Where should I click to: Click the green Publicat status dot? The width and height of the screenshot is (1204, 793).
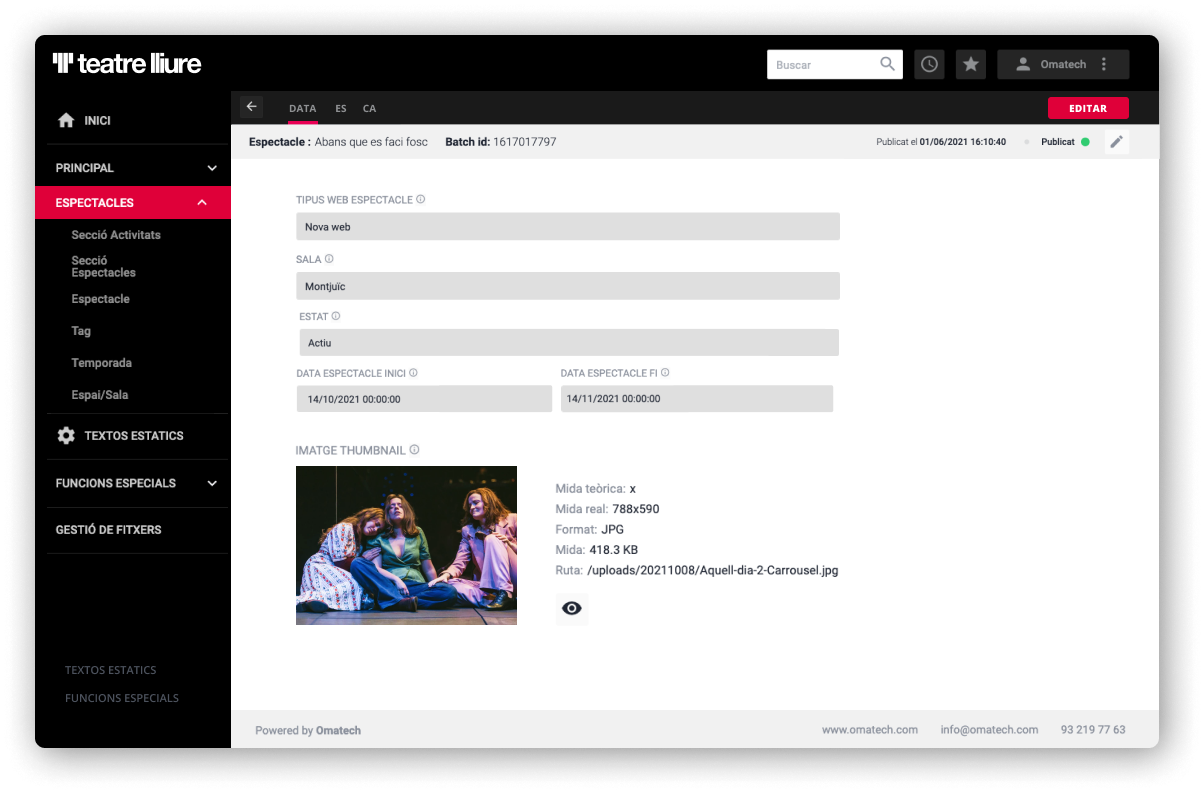click(1085, 142)
